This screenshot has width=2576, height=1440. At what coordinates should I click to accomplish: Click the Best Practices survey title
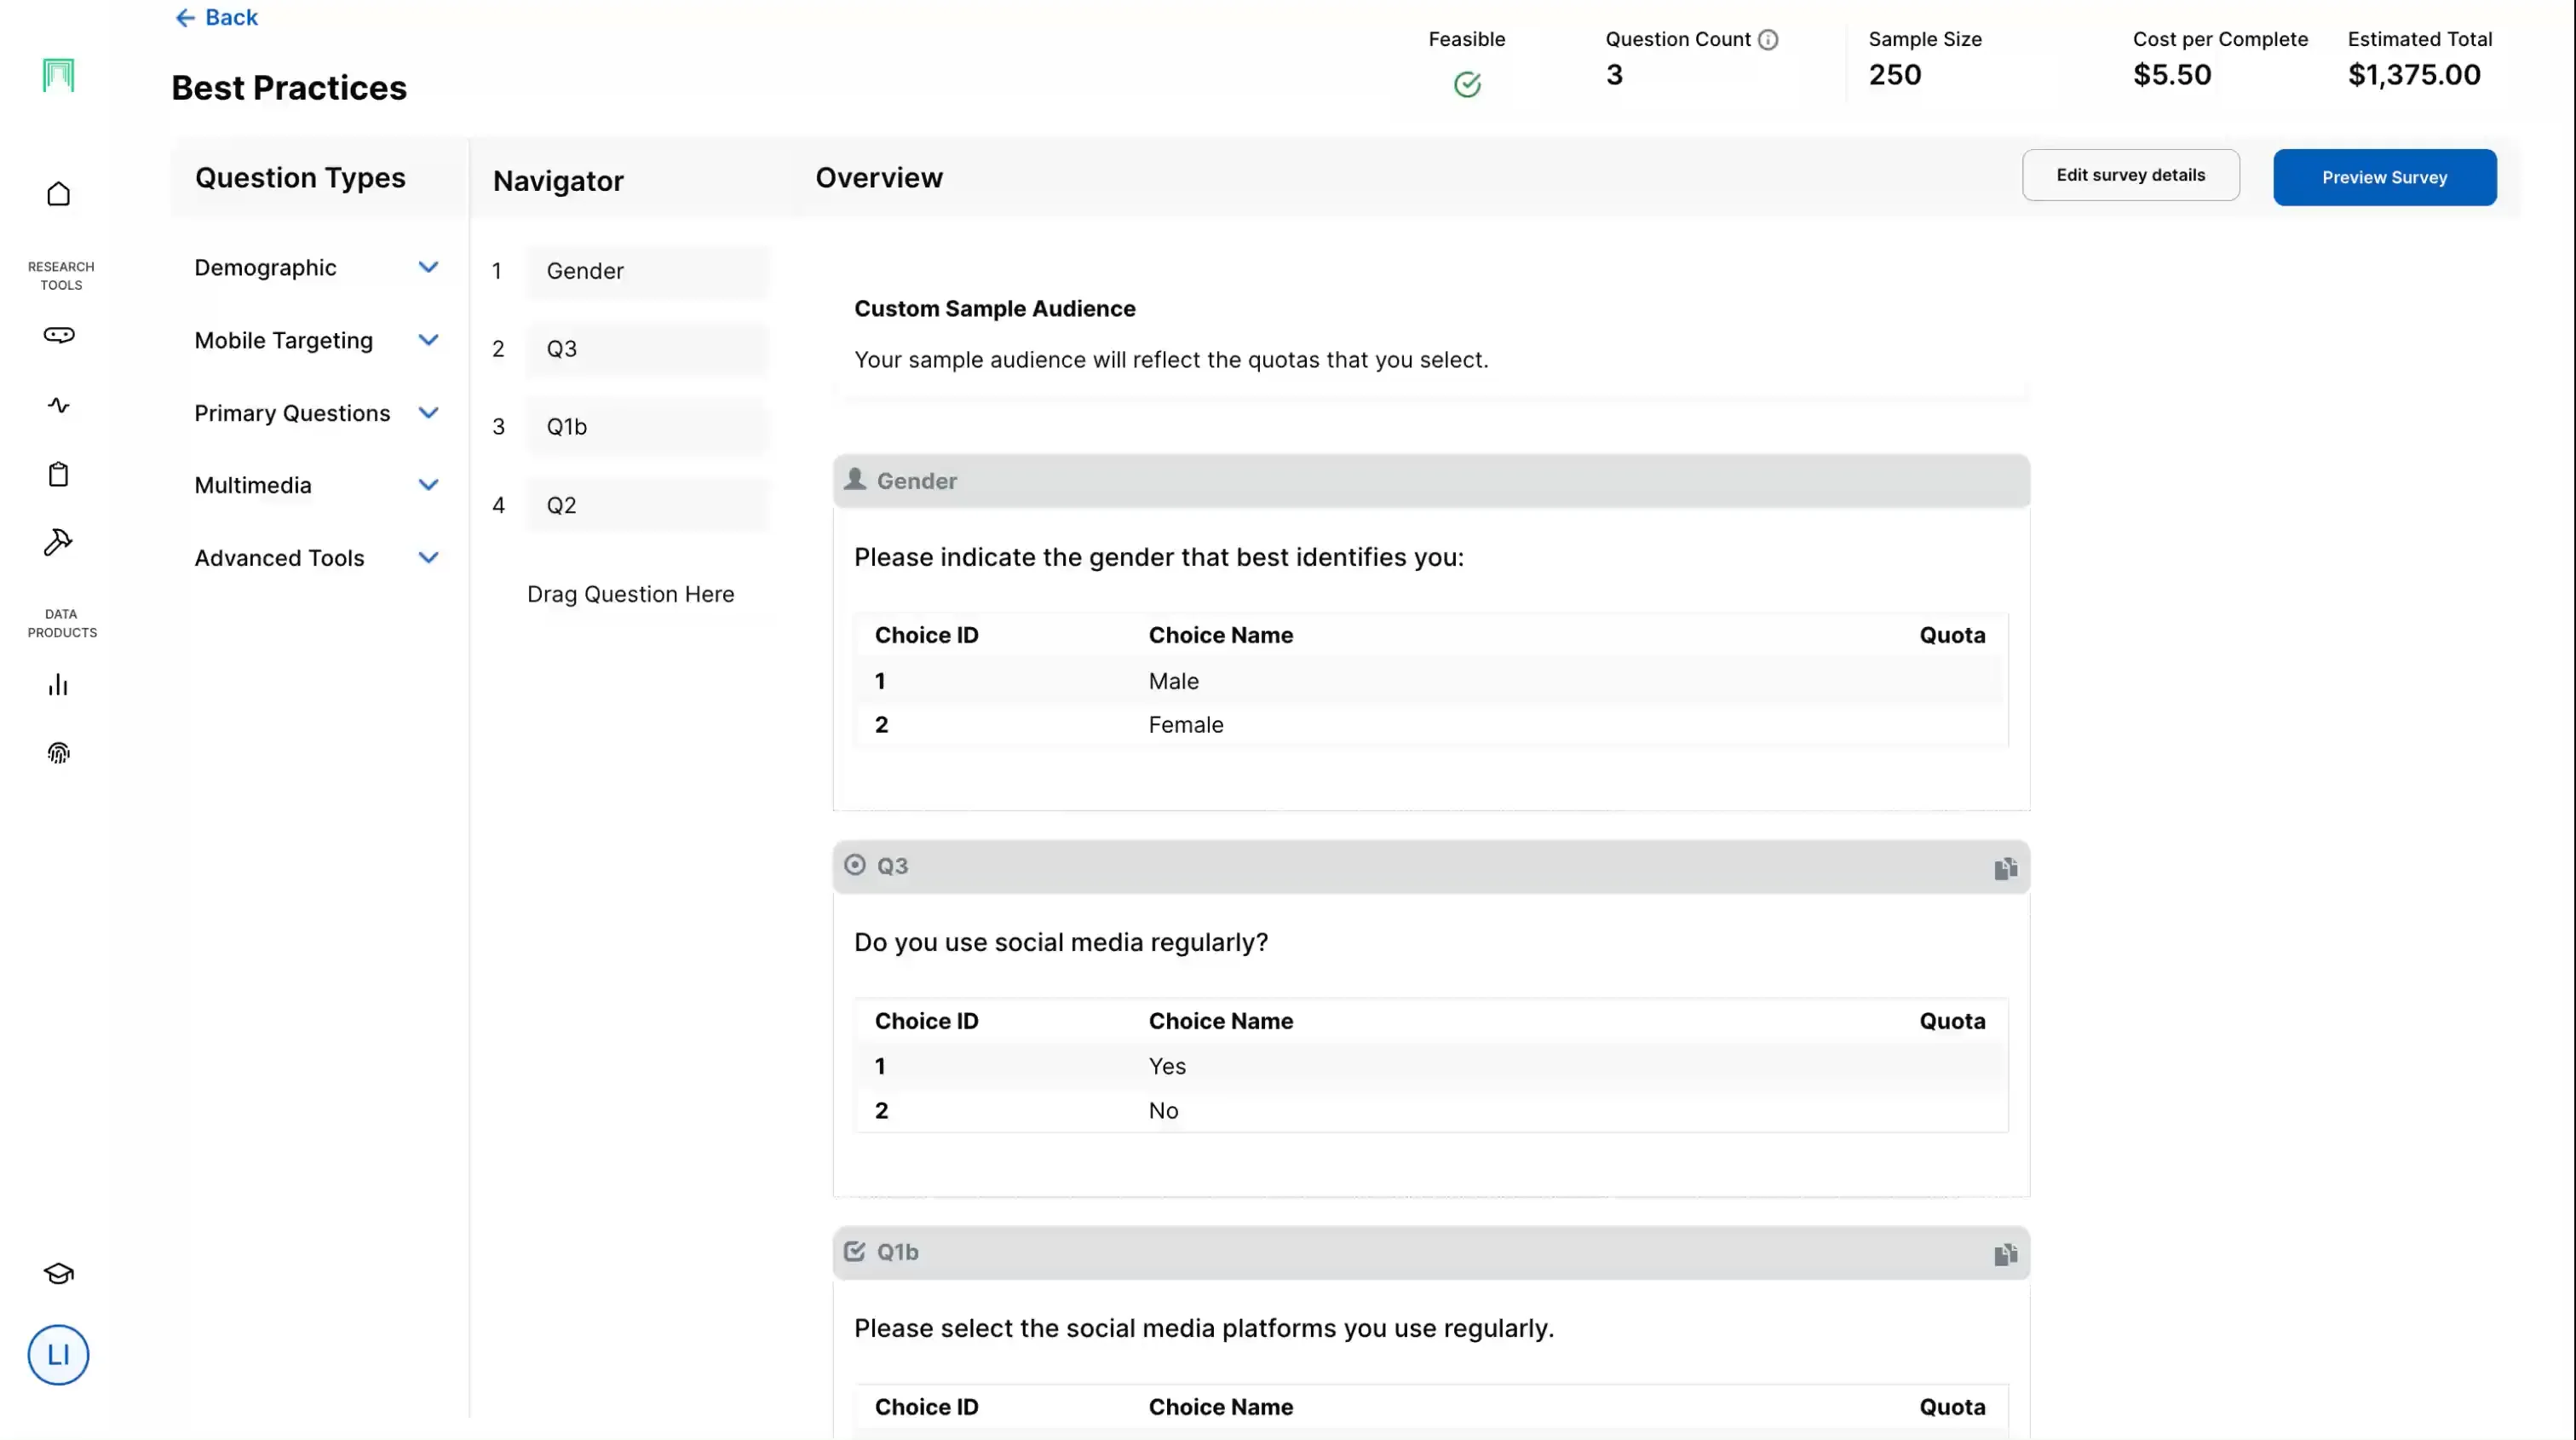[289, 88]
